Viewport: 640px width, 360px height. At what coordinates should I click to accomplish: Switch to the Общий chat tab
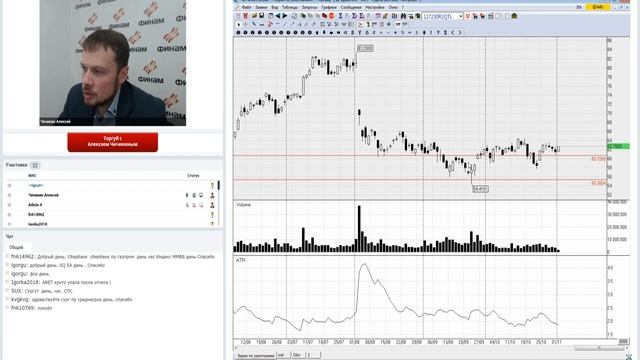16,247
